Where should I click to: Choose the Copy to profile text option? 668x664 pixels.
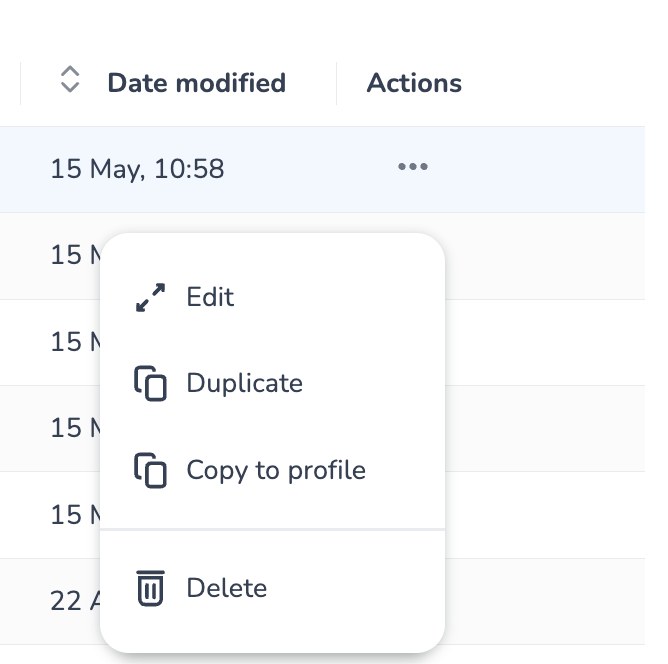(276, 470)
